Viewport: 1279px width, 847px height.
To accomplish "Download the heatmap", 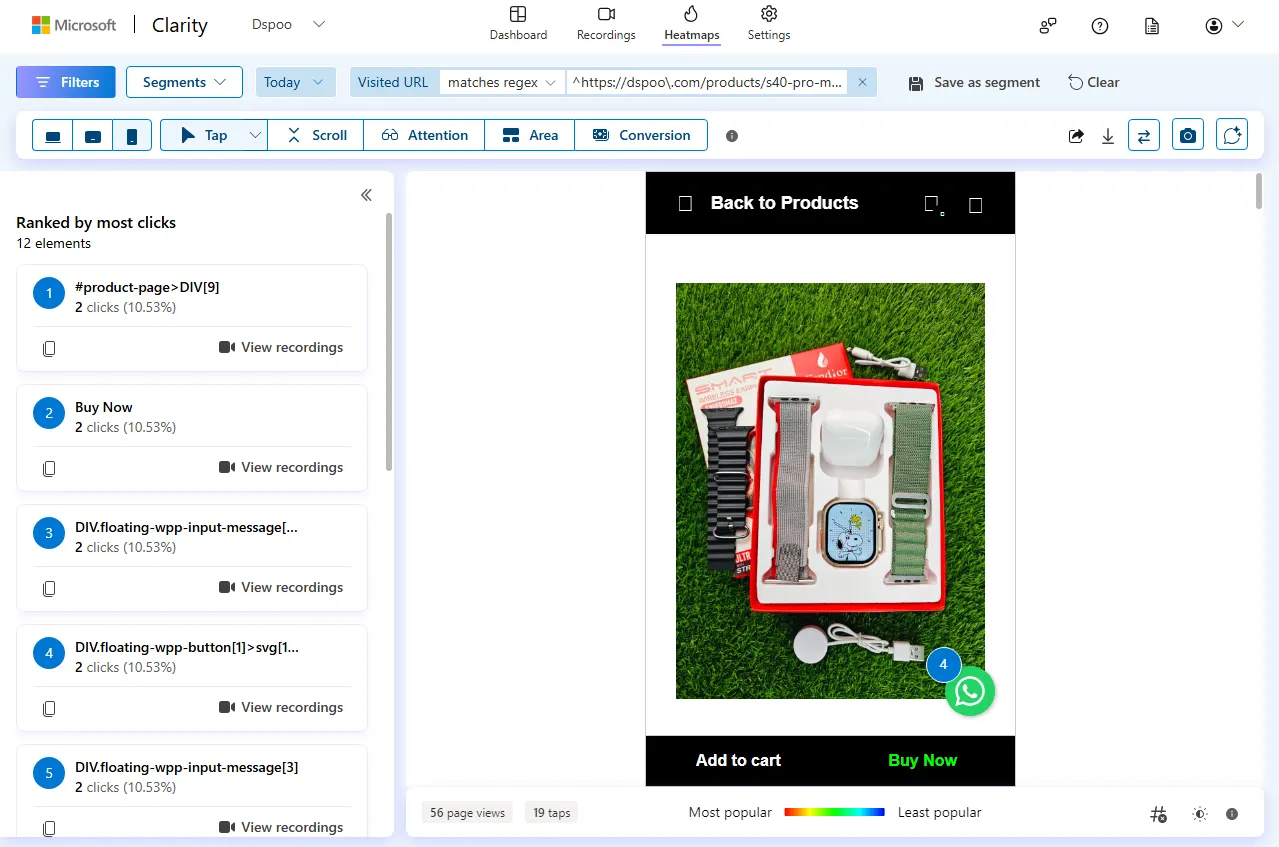I will [1108, 136].
